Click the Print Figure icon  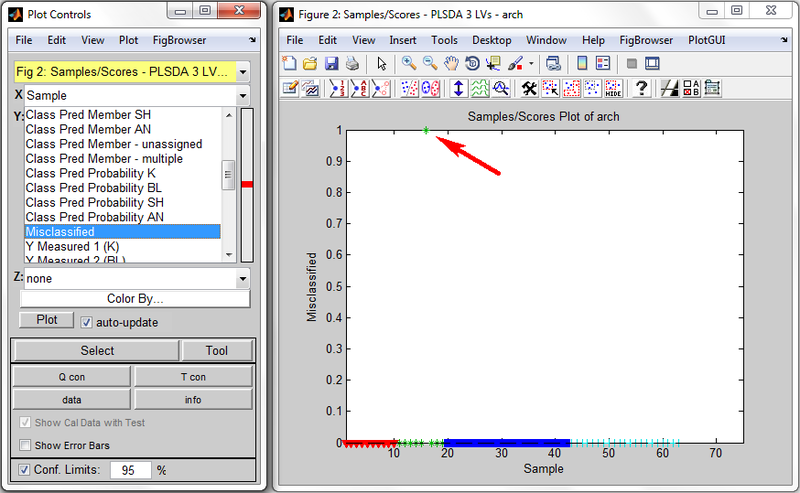(351, 63)
